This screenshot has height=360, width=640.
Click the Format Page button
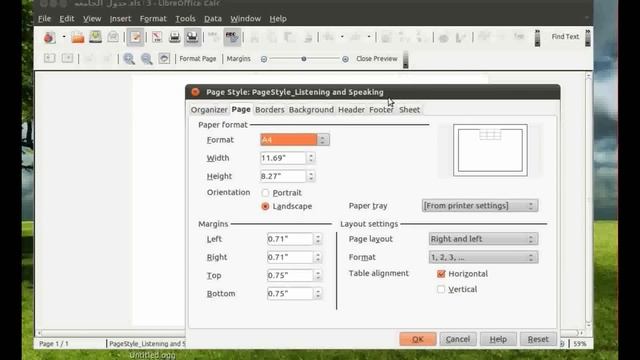click(198, 59)
